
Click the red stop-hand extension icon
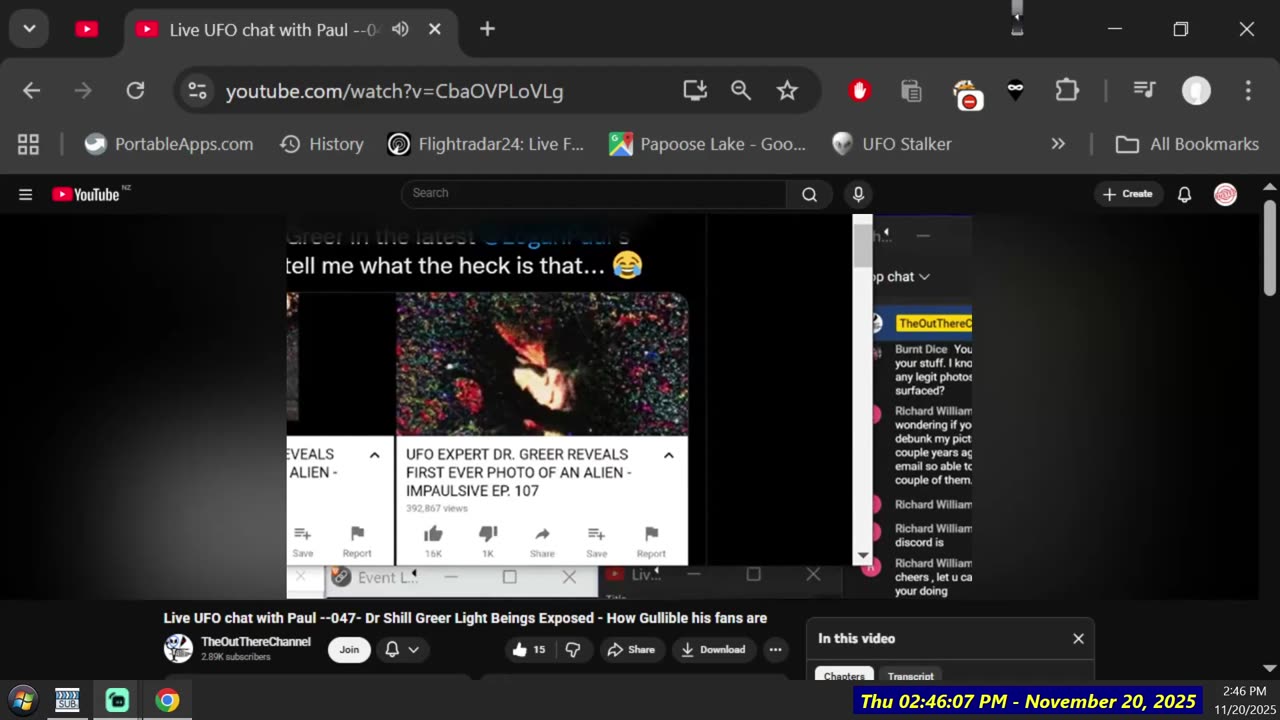(859, 91)
